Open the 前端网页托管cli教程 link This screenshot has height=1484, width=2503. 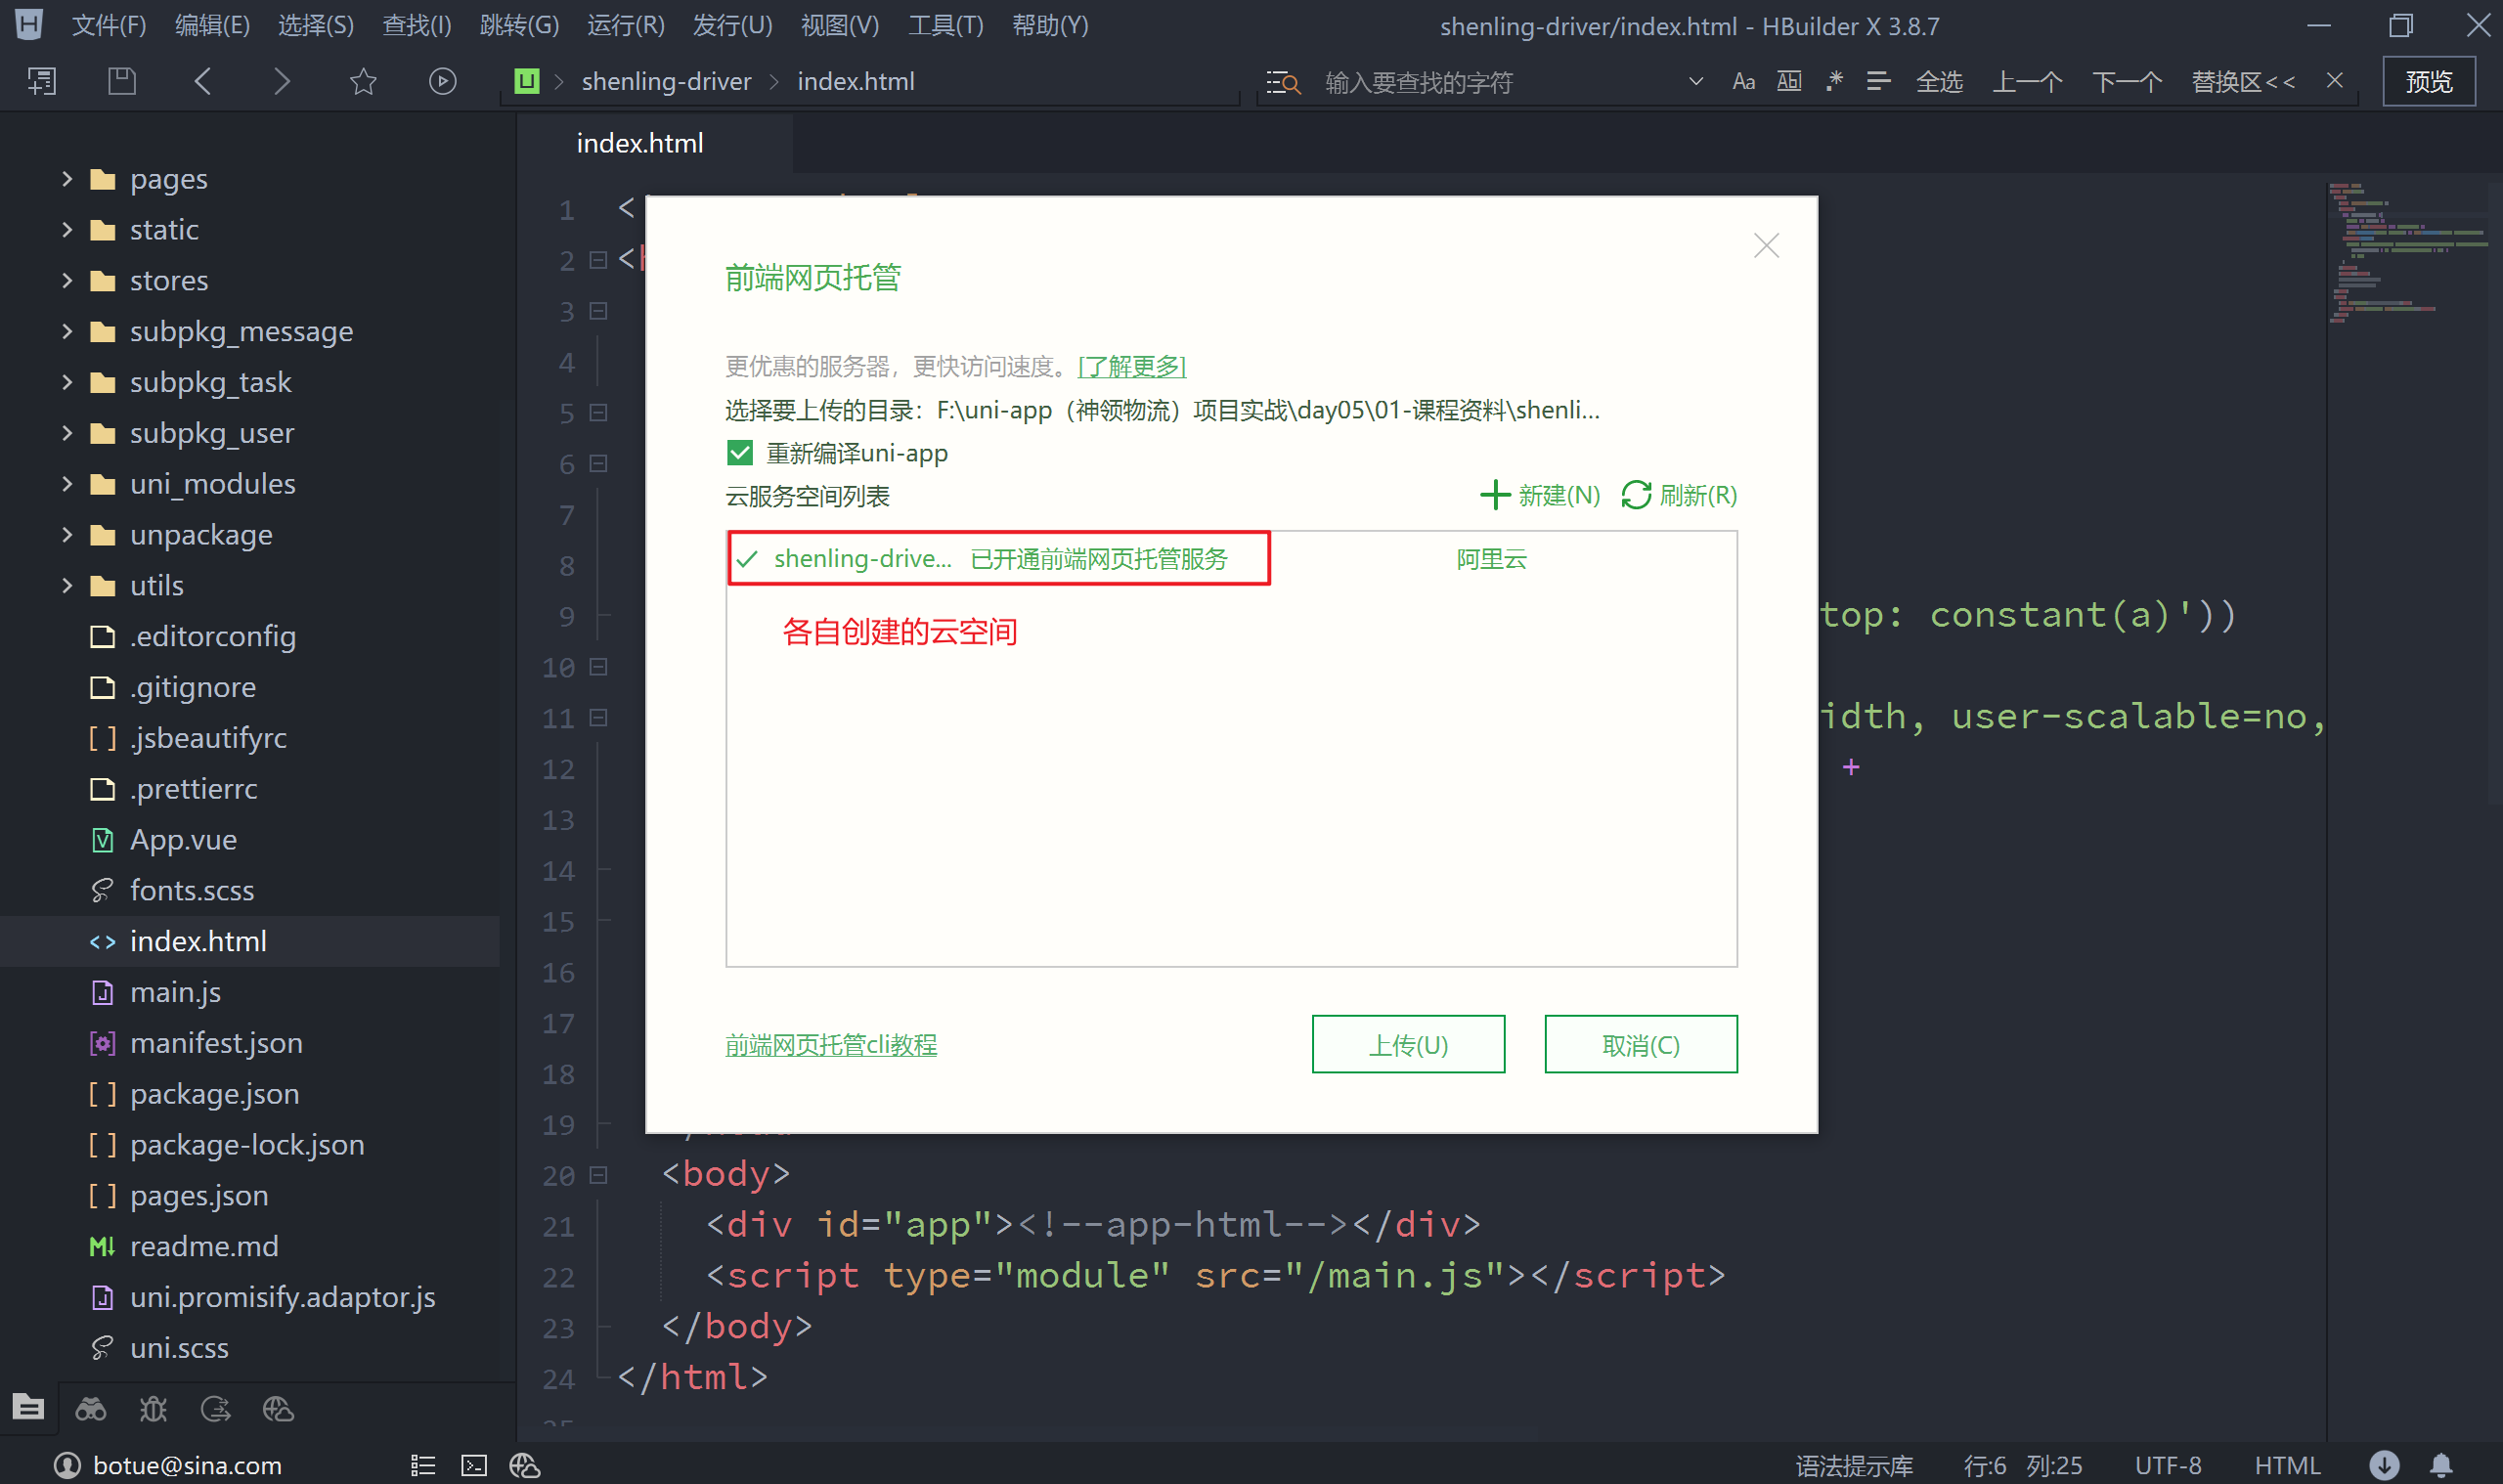coord(830,1044)
